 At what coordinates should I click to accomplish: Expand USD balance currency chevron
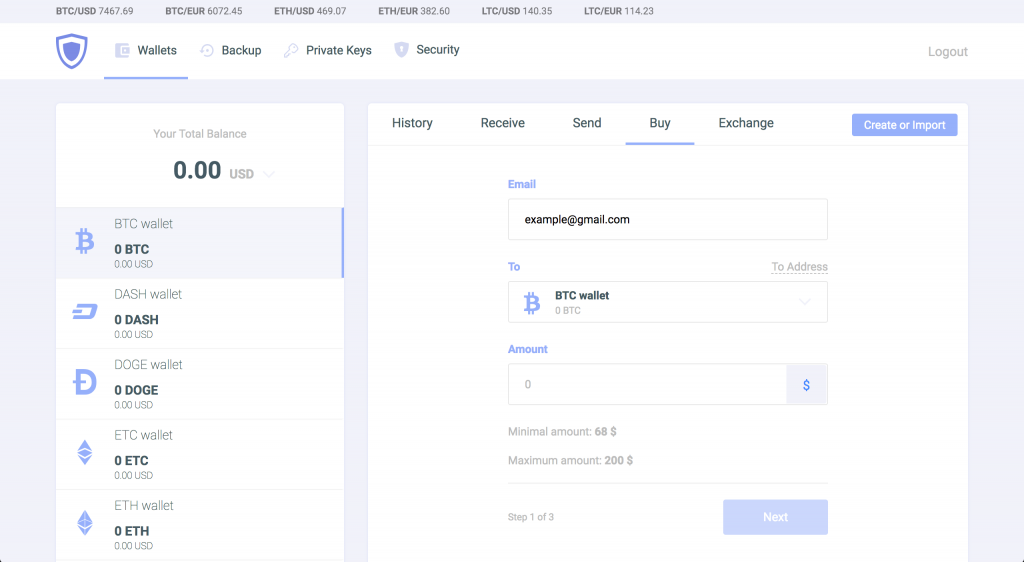pos(268,174)
